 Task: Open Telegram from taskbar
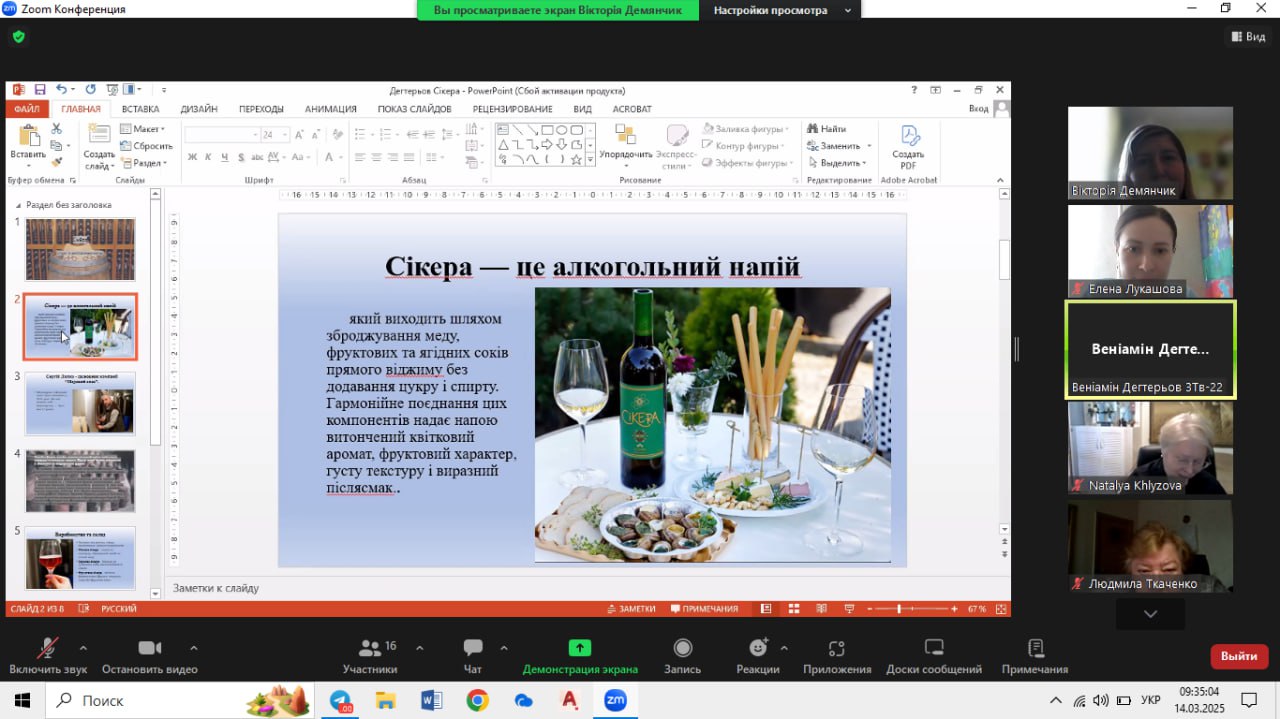click(341, 701)
